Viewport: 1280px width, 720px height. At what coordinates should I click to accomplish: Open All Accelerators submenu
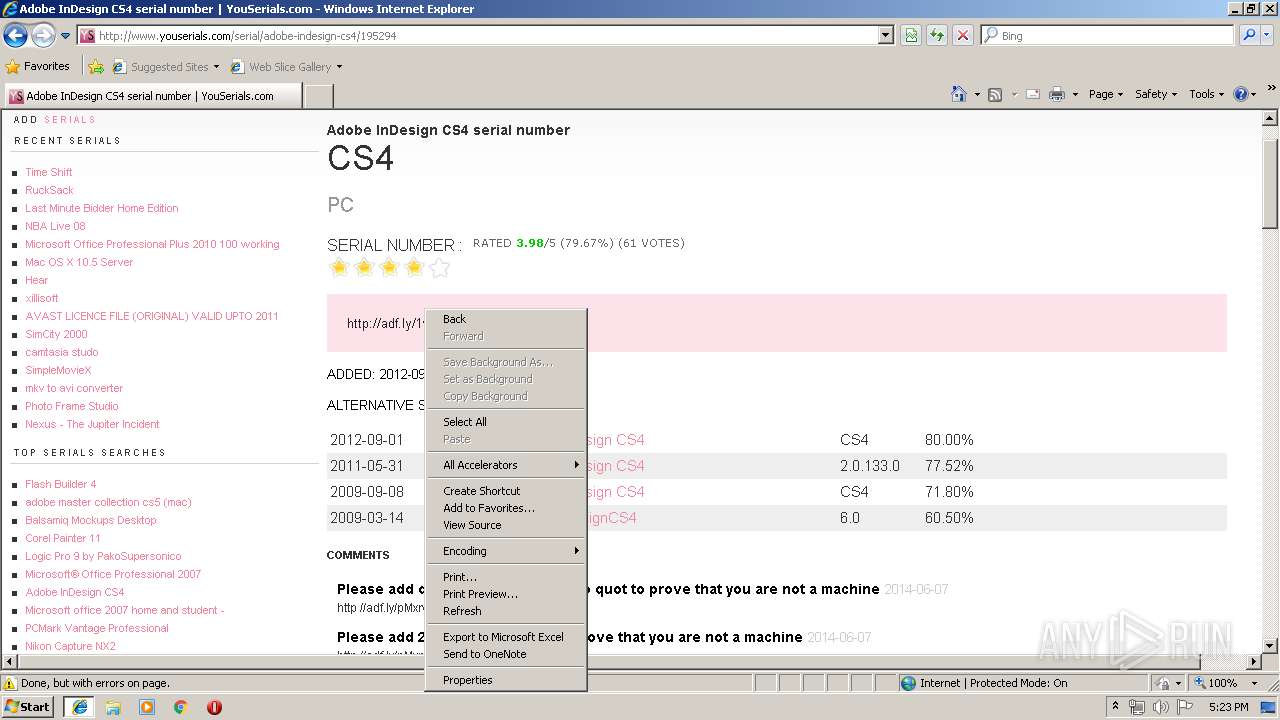(505, 465)
